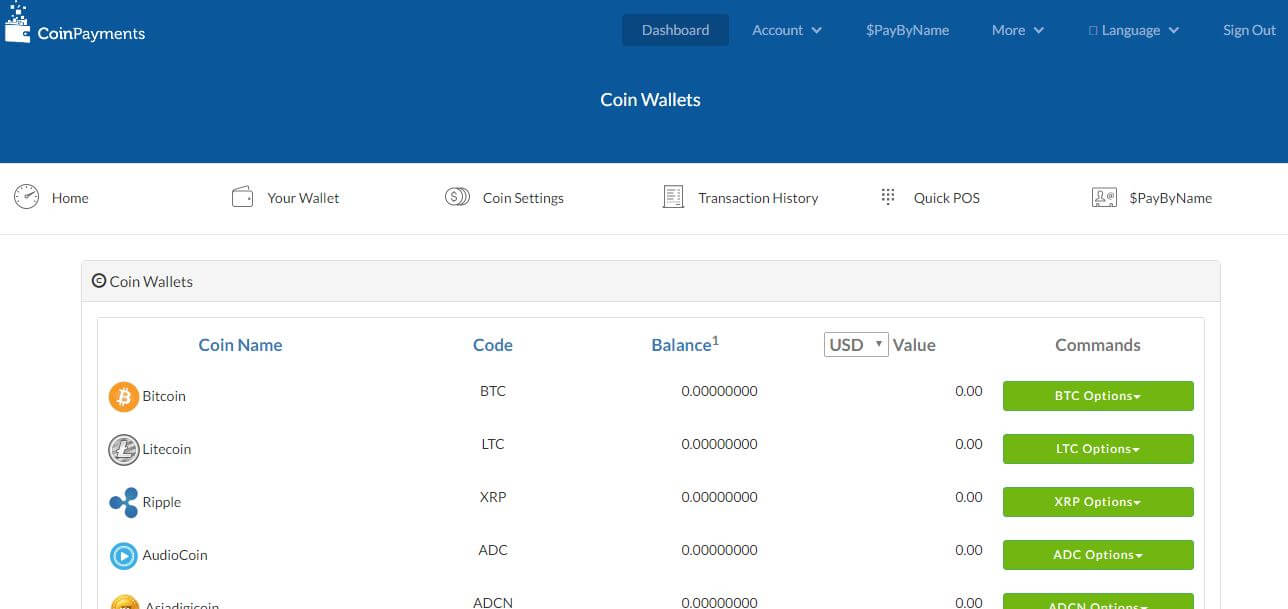This screenshot has width=1288, height=609.
Task: Click the Coin Wallets panel header icon
Action: click(x=99, y=281)
